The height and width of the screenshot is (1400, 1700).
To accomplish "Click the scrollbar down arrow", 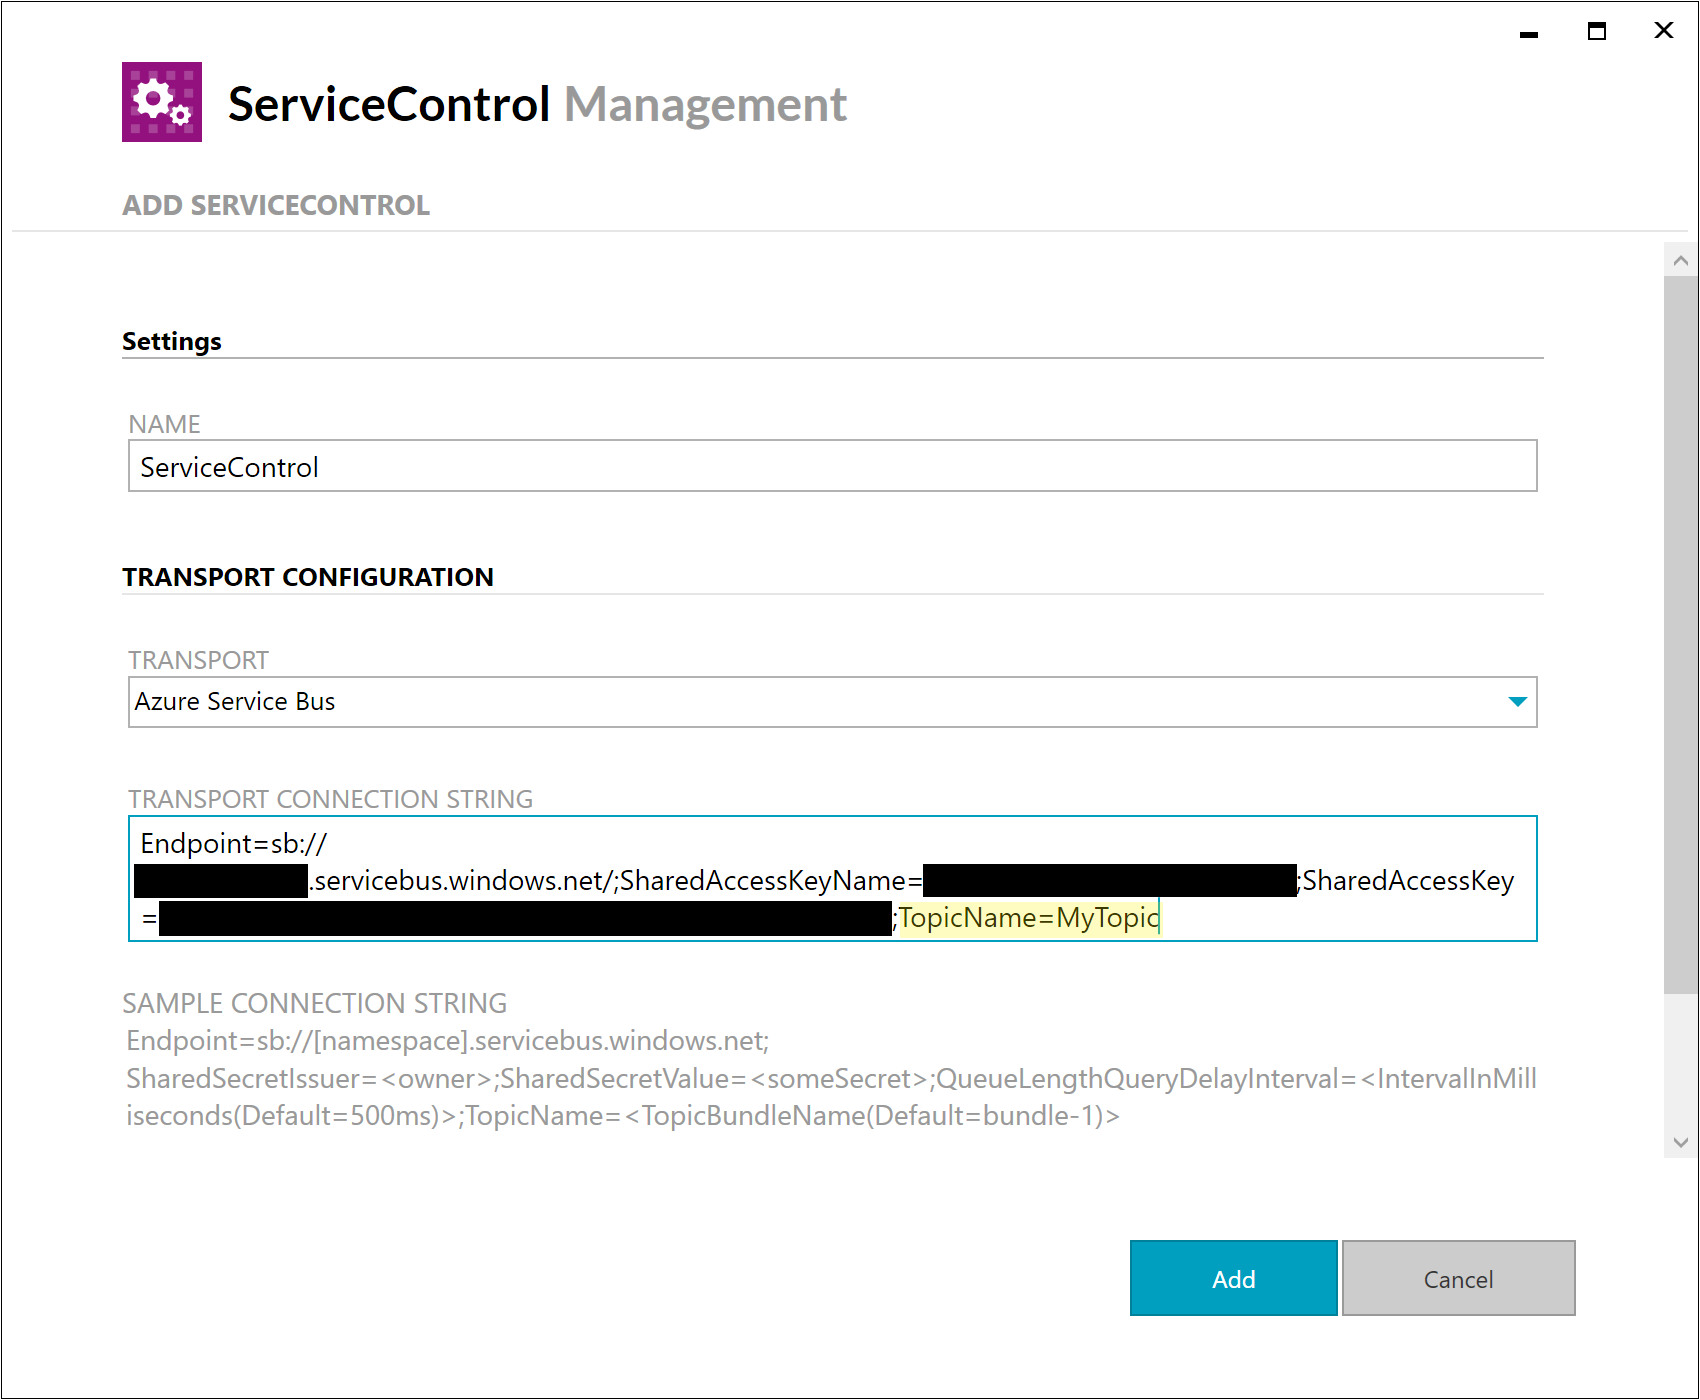I will point(1680,1142).
